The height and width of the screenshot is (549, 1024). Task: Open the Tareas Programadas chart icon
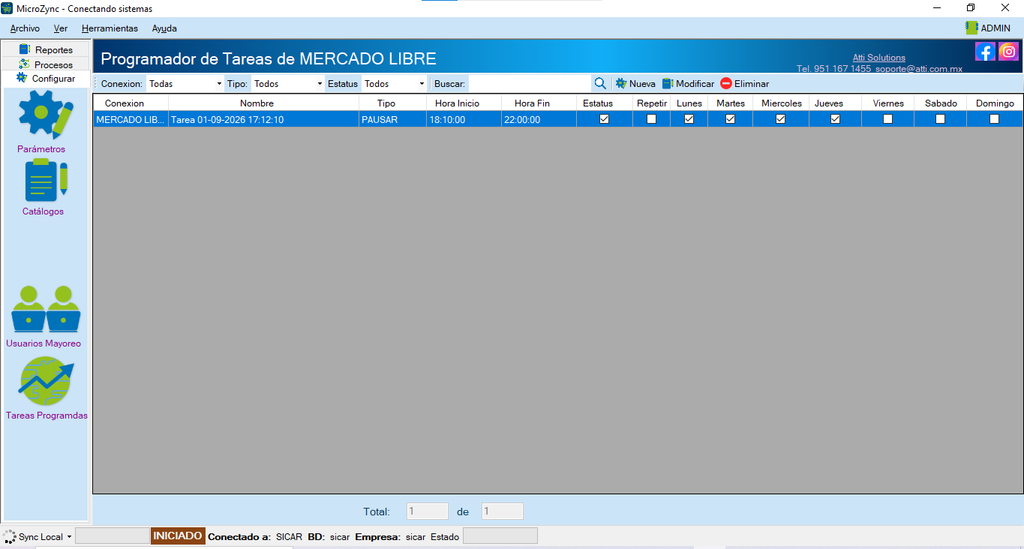point(46,381)
